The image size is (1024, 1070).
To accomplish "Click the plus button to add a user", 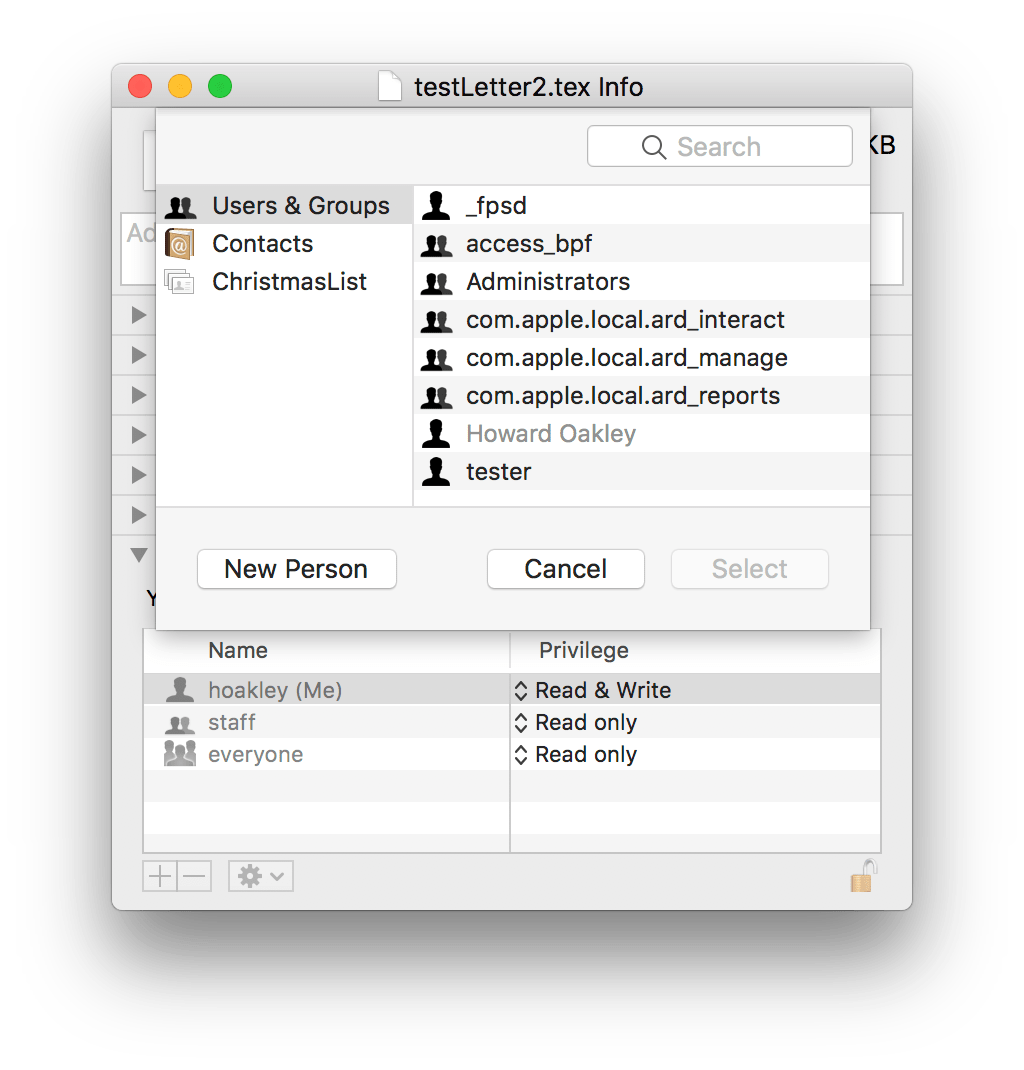I will coord(160,877).
